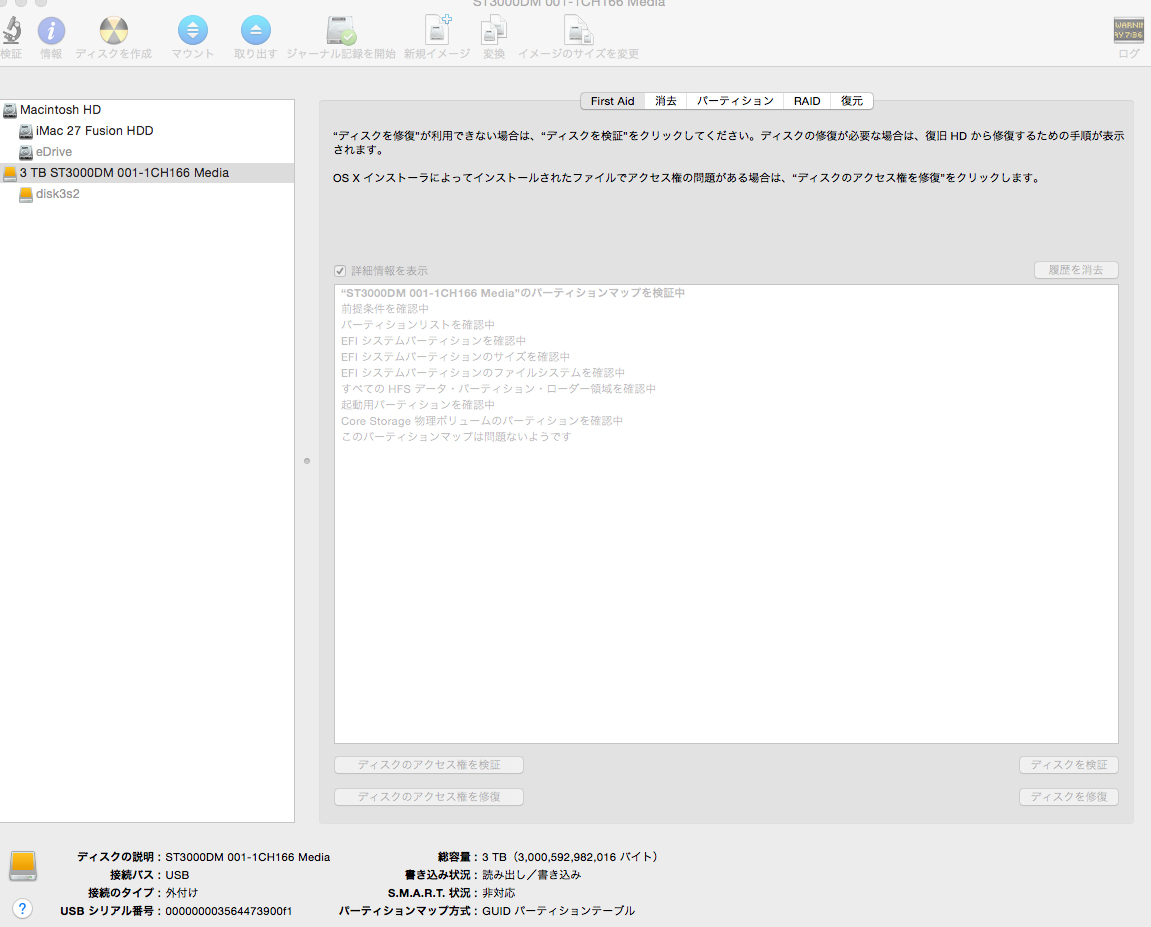
Task: Open the 情報 (Info) toolbar icon
Action: pyautogui.click(x=51, y=32)
